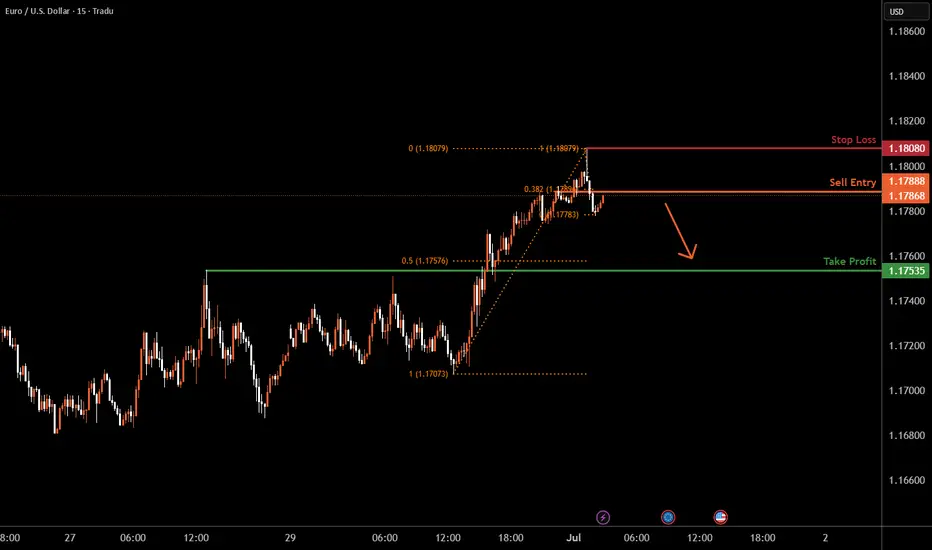Click the 1.17000 price axis value
The height and width of the screenshot is (550, 932).
(x=906, y=391)
